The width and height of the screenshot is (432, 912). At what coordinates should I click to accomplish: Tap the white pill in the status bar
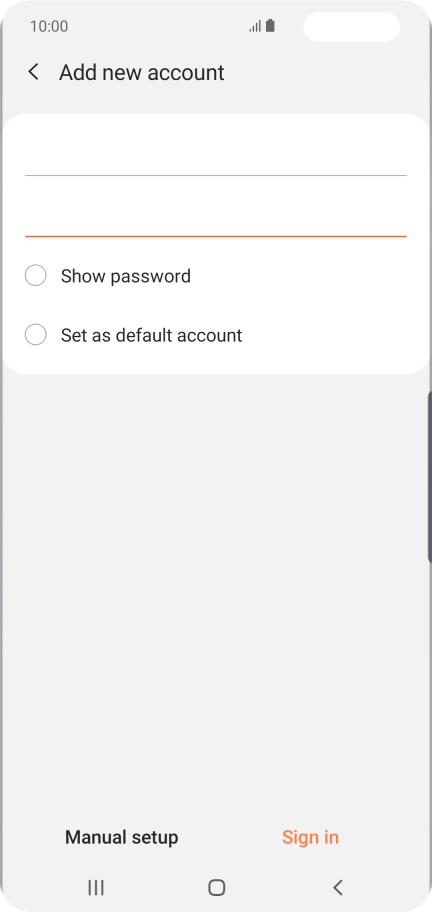[351, 27]
